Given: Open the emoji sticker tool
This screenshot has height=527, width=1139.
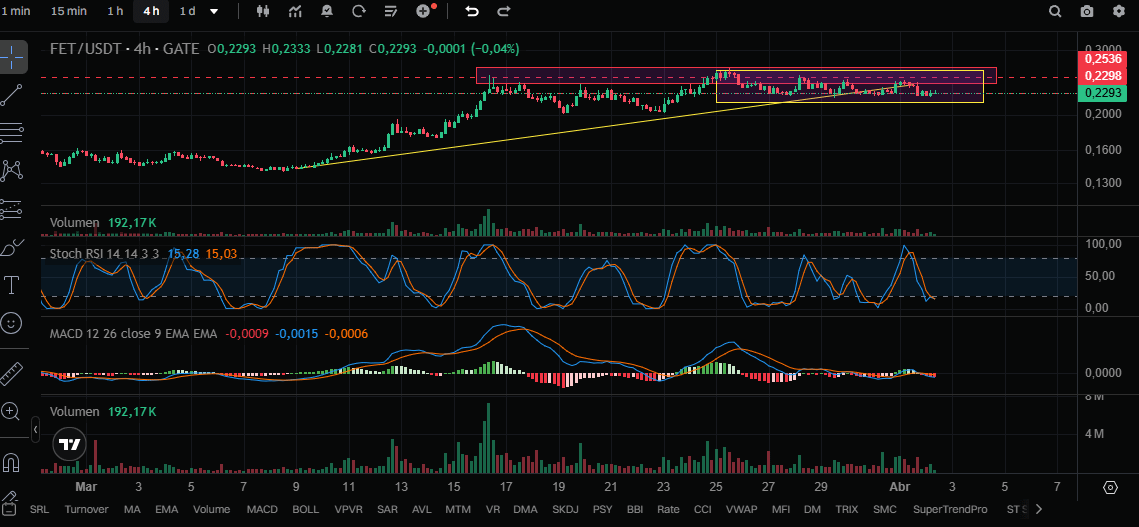Looking at the screenshot, I should [x=13, y=323].
